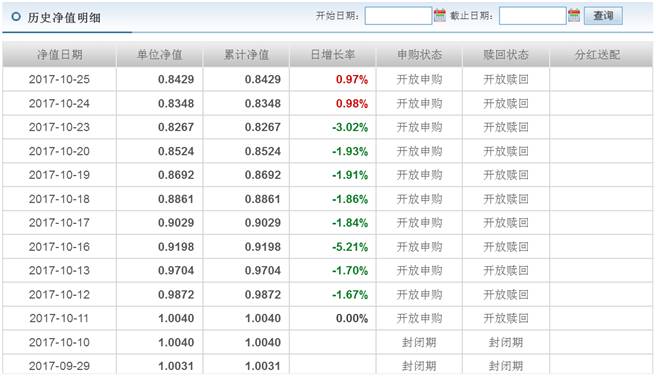Click 开放赎回 in the 2017-10-11 row

[506, 318]
